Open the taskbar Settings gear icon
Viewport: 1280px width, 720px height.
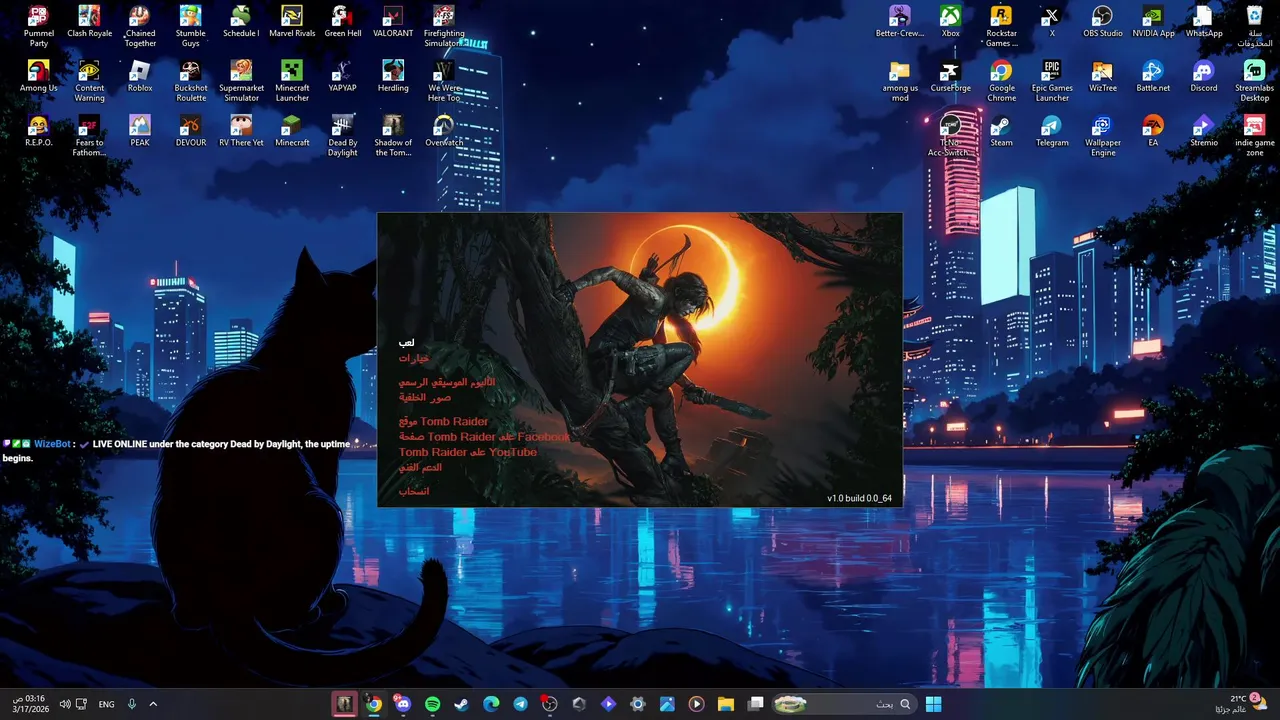pyautogui.click(x=637, y=704)
